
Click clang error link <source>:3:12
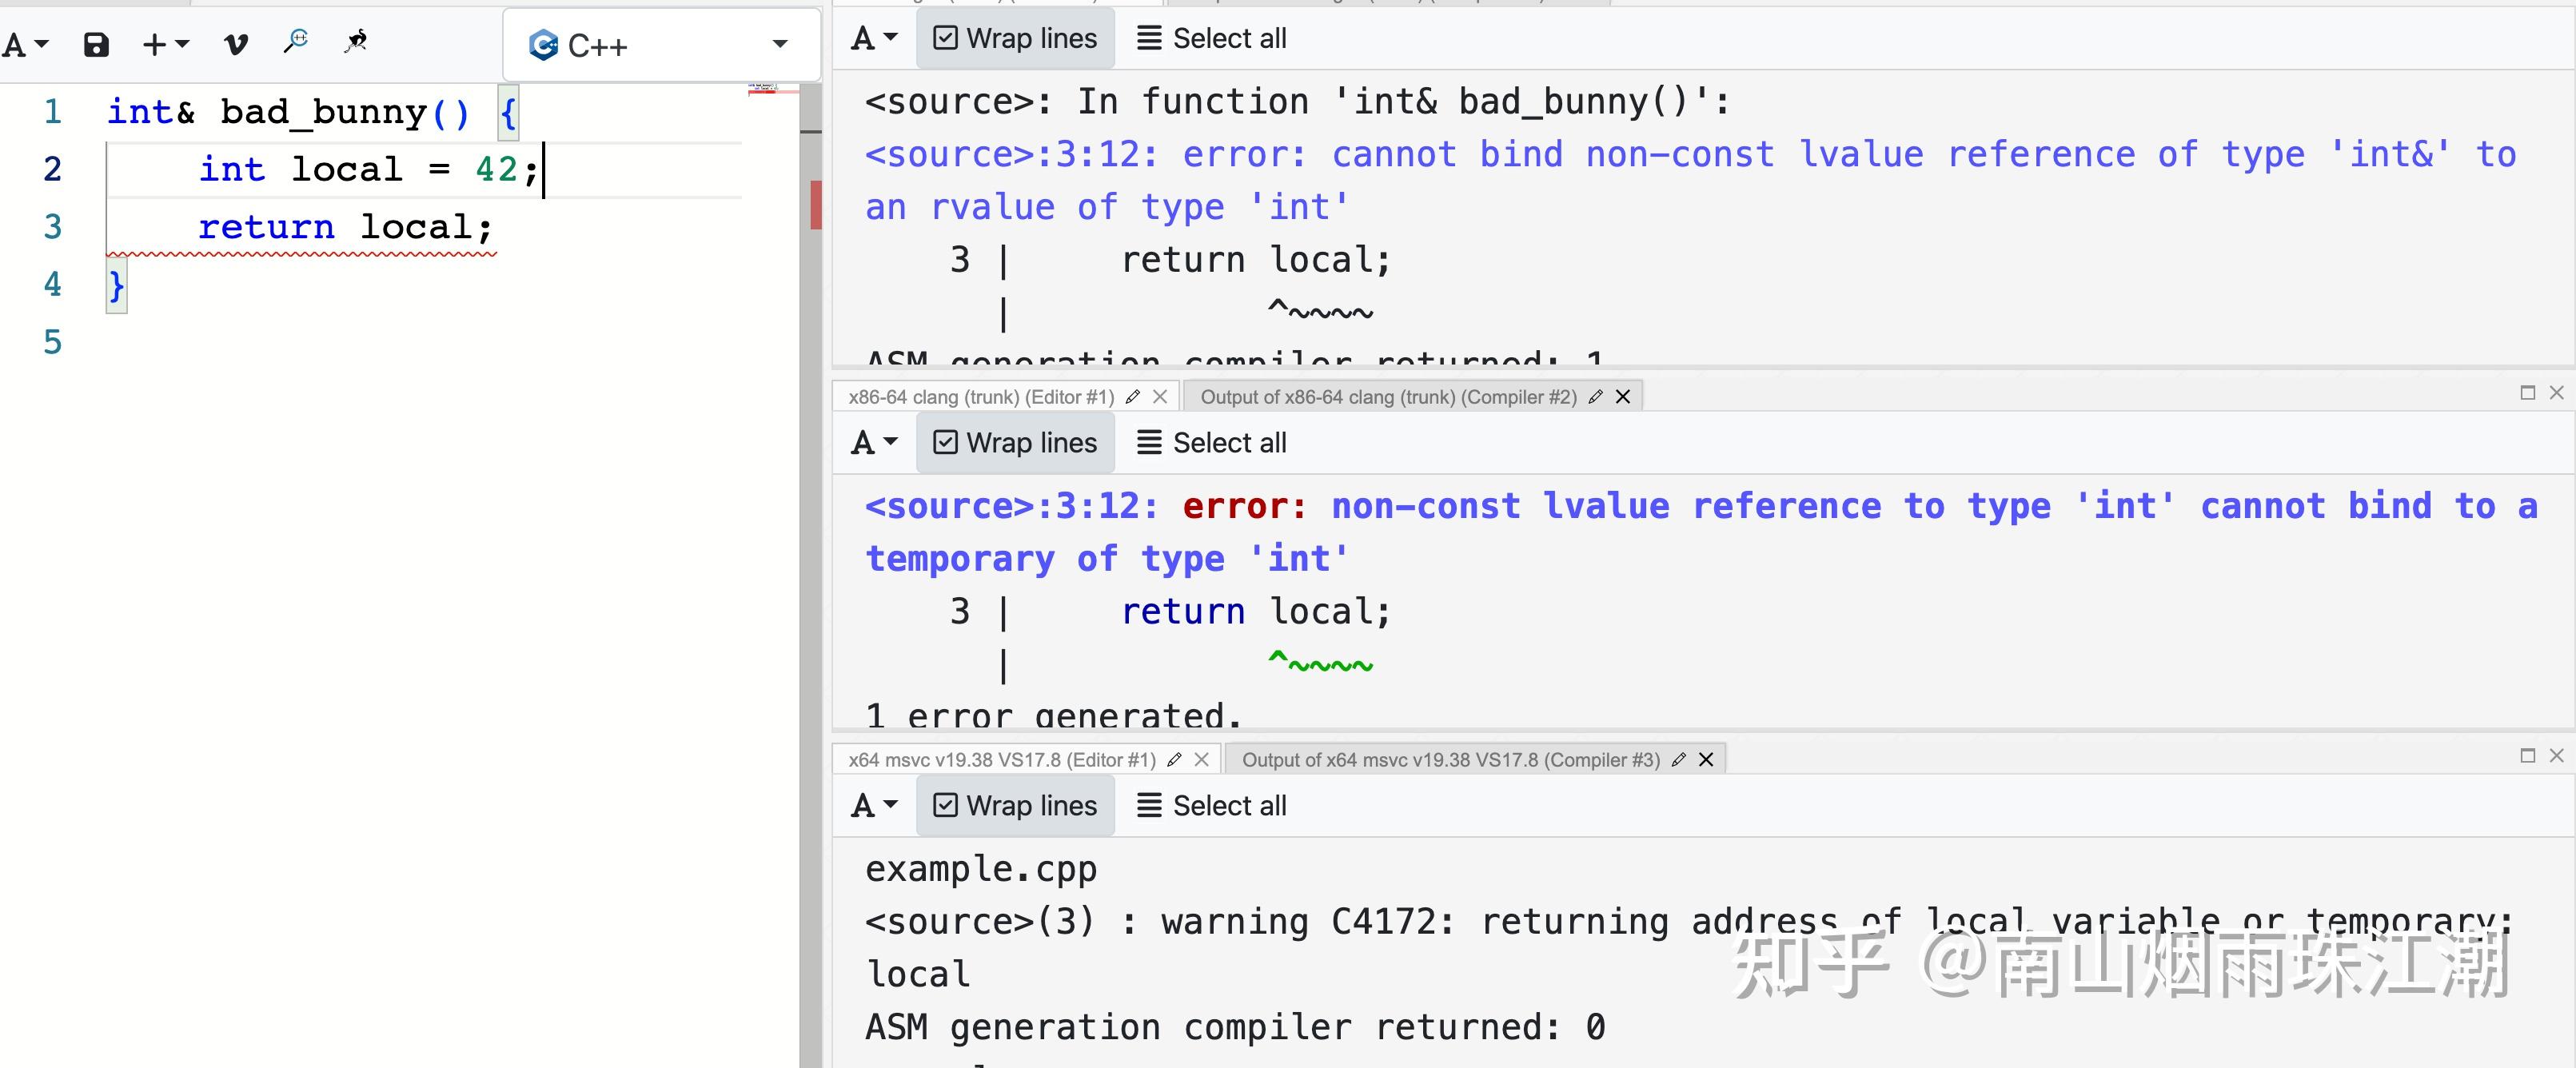click(1011, 506)
